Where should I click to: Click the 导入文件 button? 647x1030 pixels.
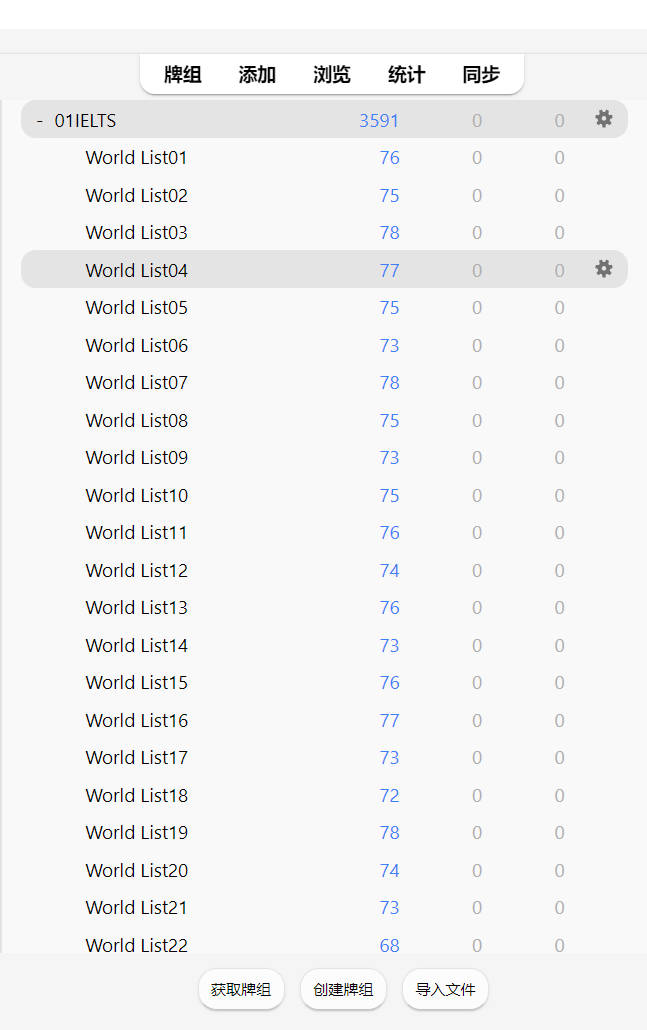445,990
